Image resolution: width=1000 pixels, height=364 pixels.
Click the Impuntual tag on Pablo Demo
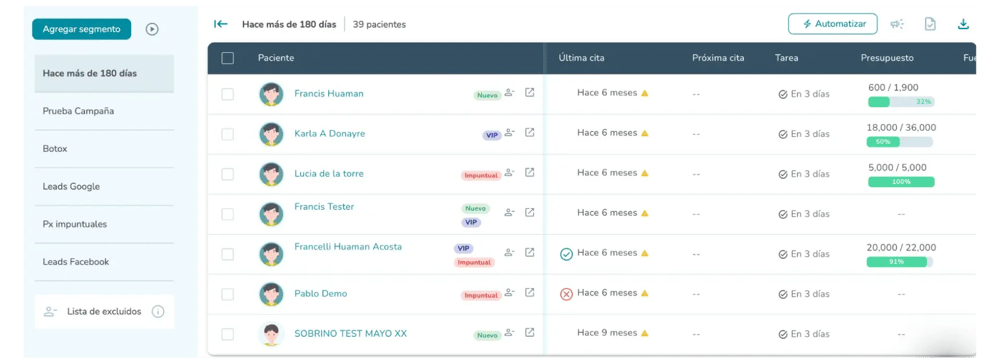[x=481, y=295]
